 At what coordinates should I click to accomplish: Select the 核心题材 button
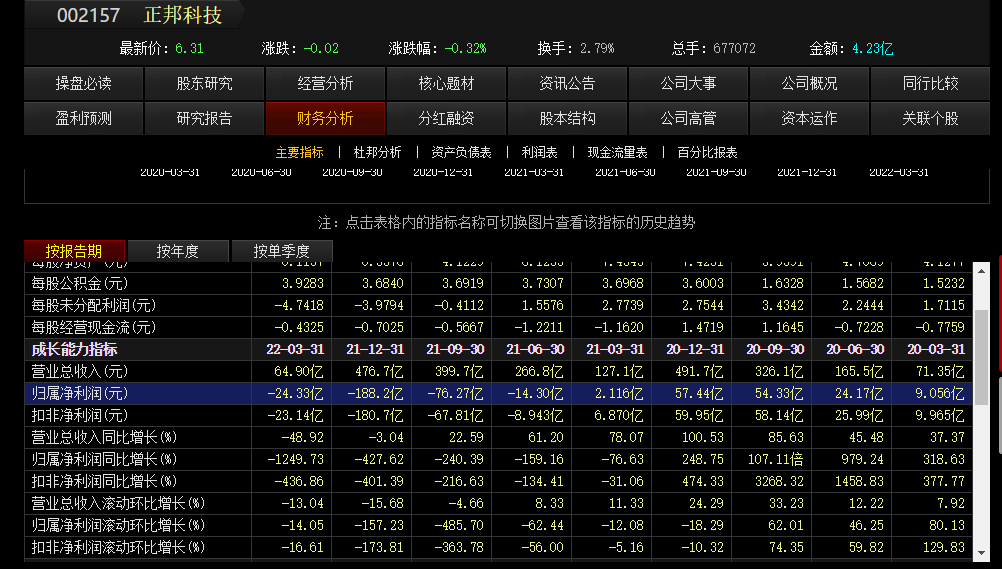pyautogui.click(x=446, y=84)
